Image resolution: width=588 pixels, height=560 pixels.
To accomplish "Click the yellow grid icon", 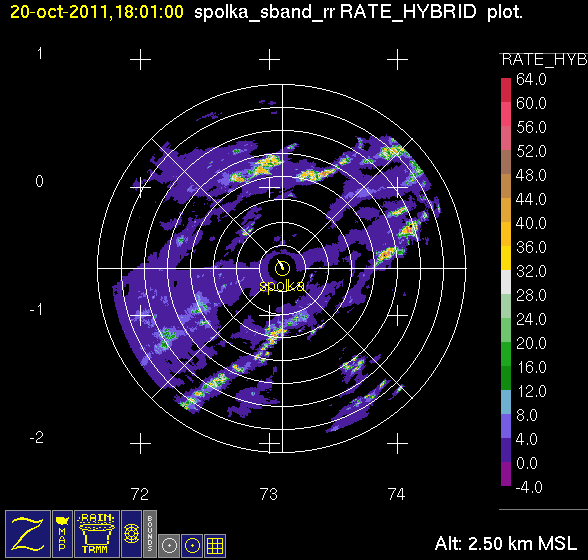I will pos(215,546).
